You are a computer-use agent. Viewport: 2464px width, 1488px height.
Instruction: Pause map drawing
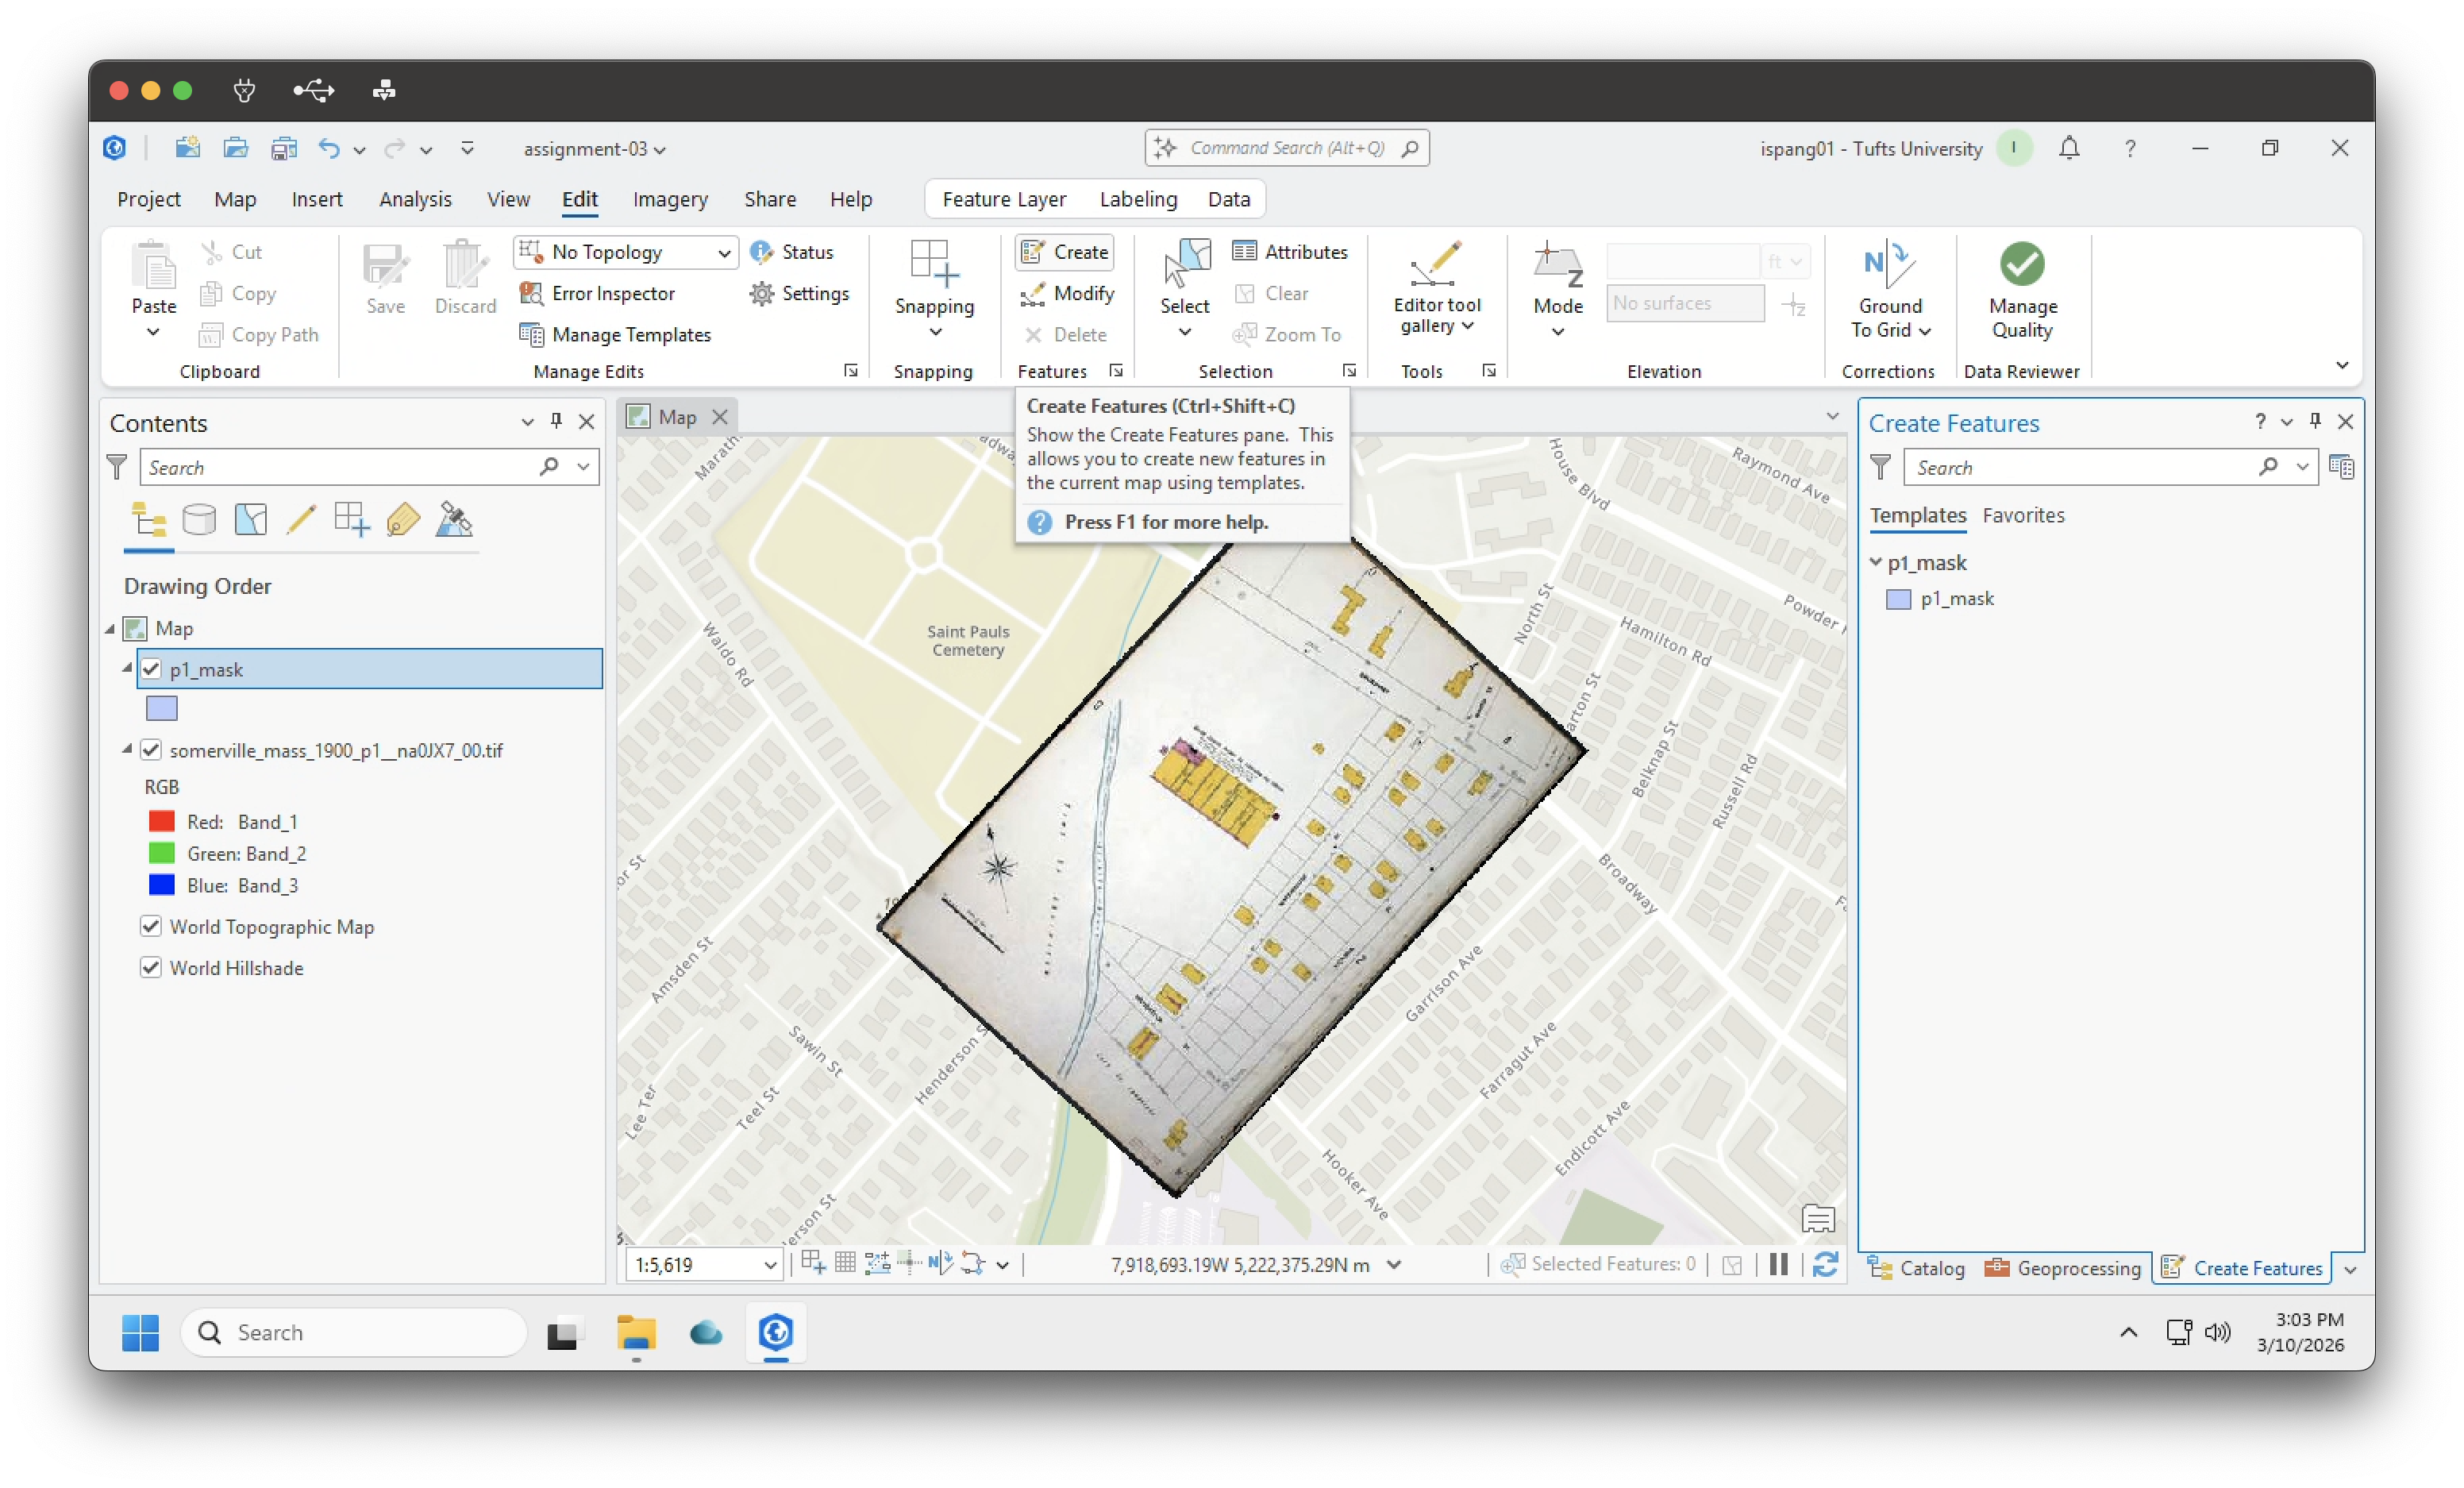1778,1265
